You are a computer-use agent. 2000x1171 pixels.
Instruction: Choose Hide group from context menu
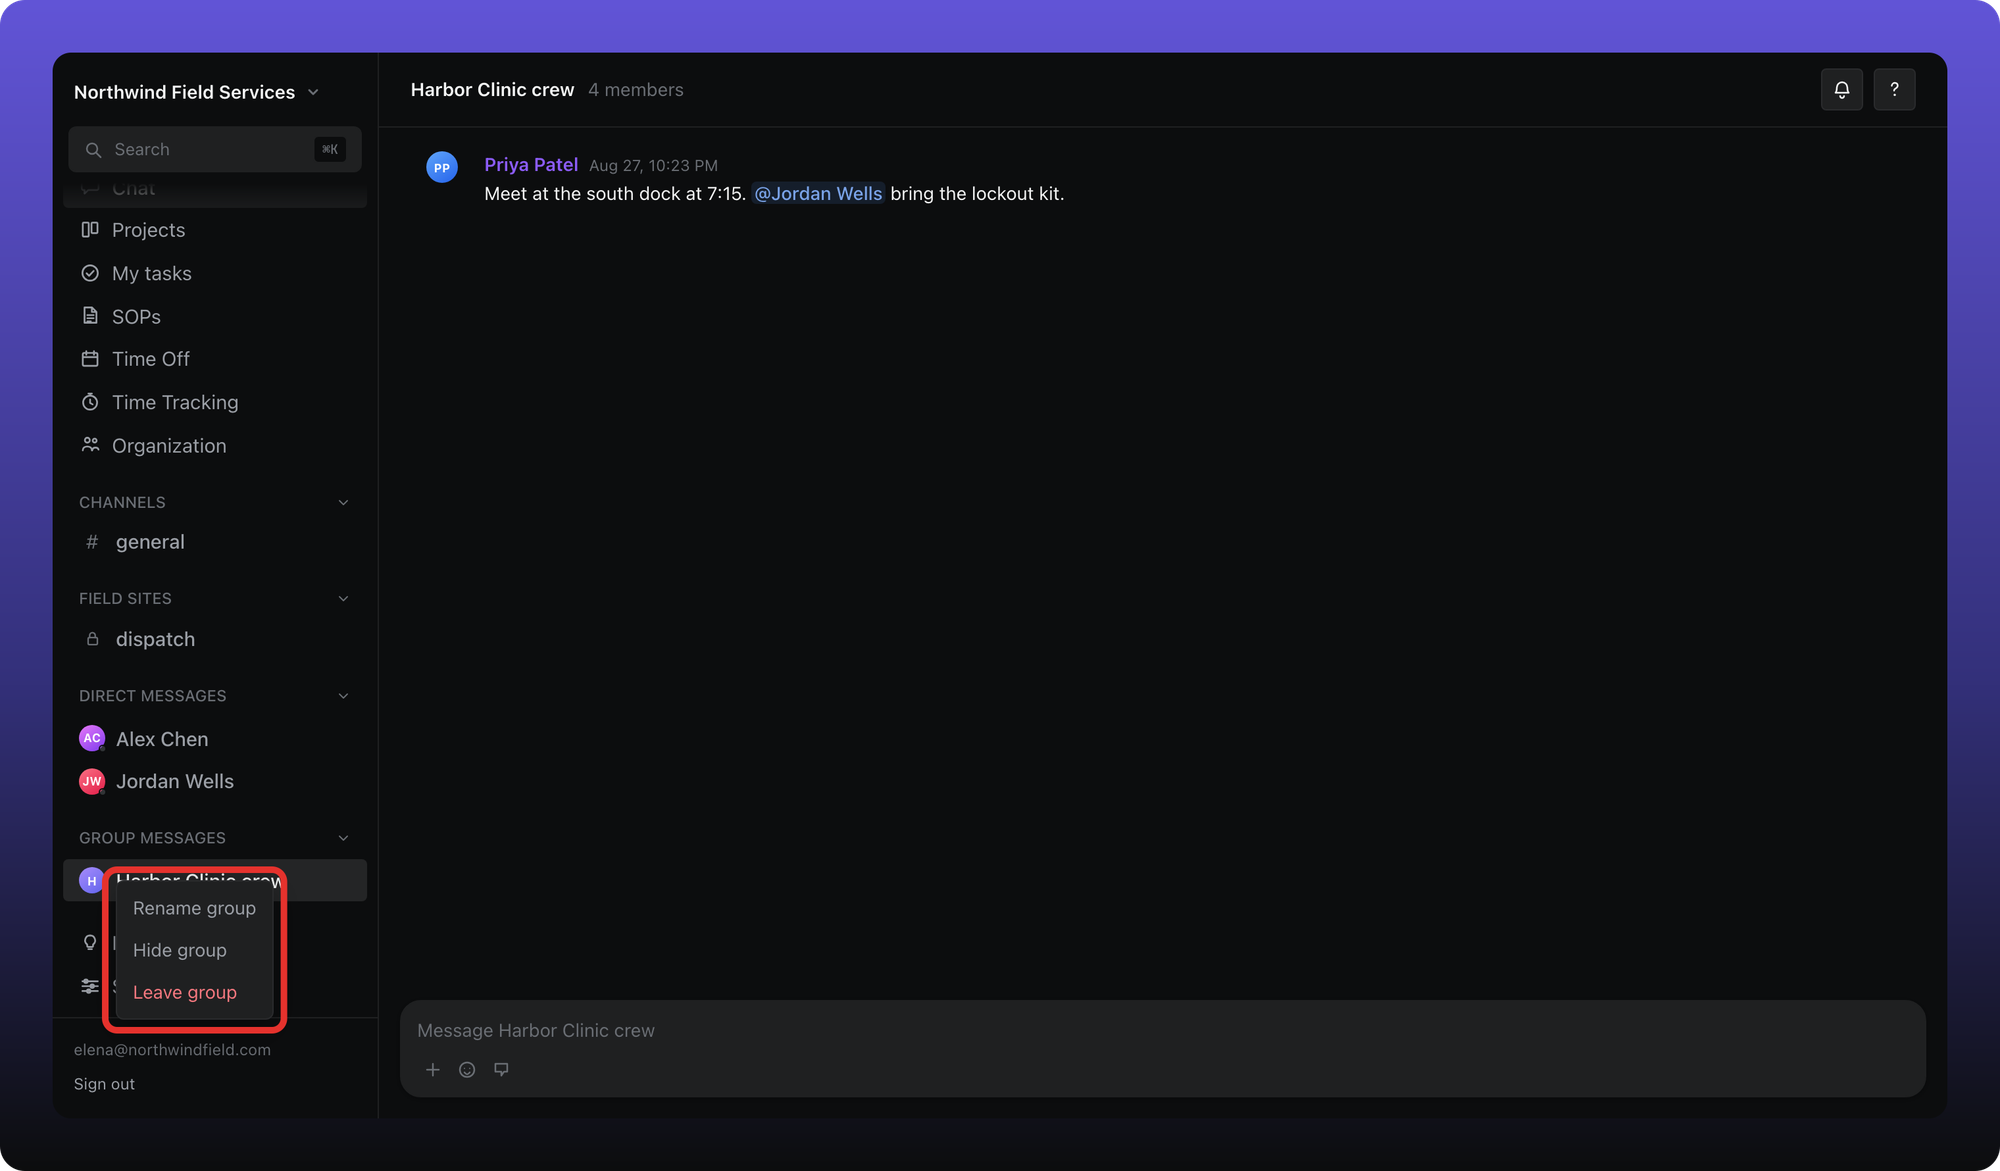point(194,950)
